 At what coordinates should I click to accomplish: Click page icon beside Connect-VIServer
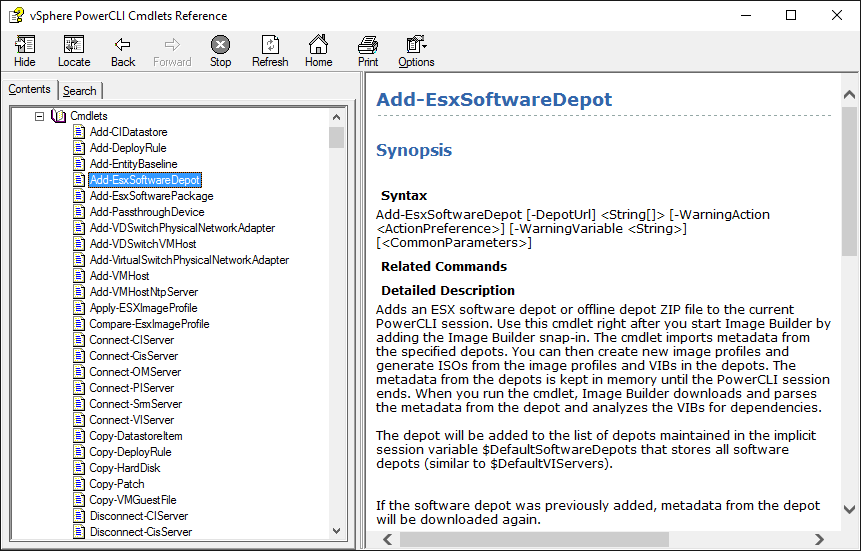click(x=79, y=420)
